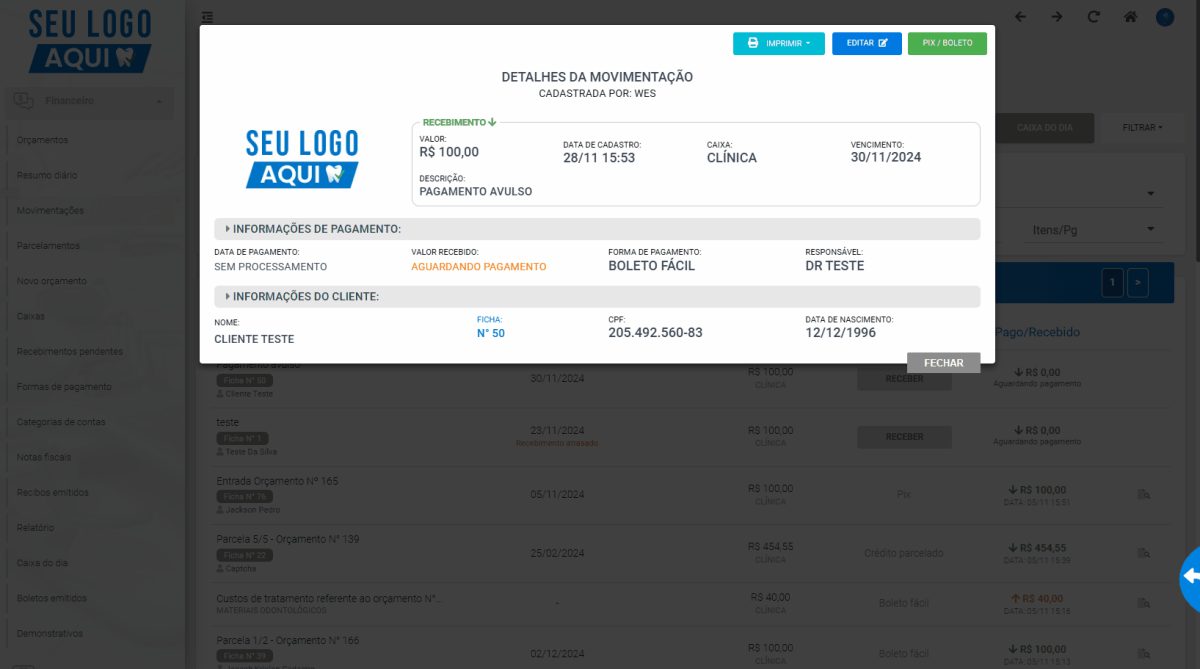This screenshot has height=669, width=1200.
Task: Open the Relatório sidebar item
Action: point(36,527)
